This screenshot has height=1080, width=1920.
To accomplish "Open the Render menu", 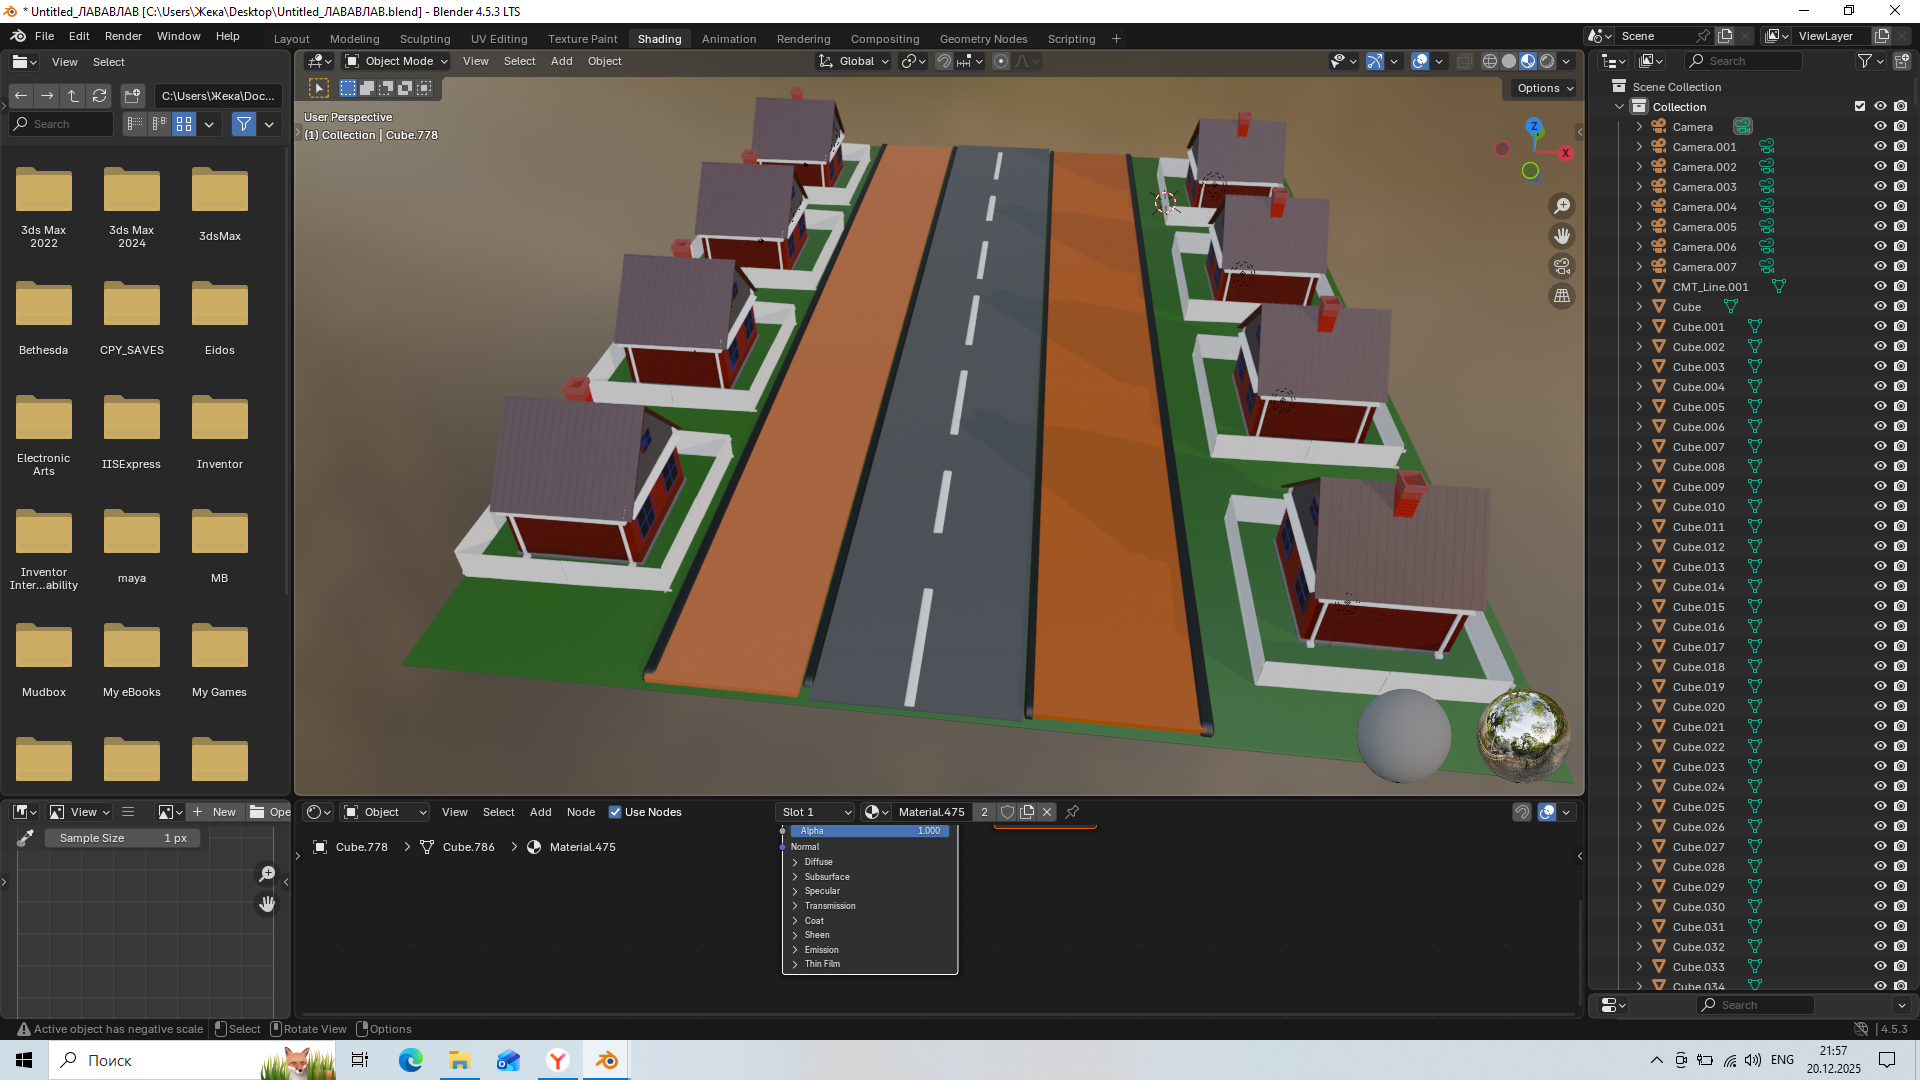I will pyautogui.click(x=123, y=36).
